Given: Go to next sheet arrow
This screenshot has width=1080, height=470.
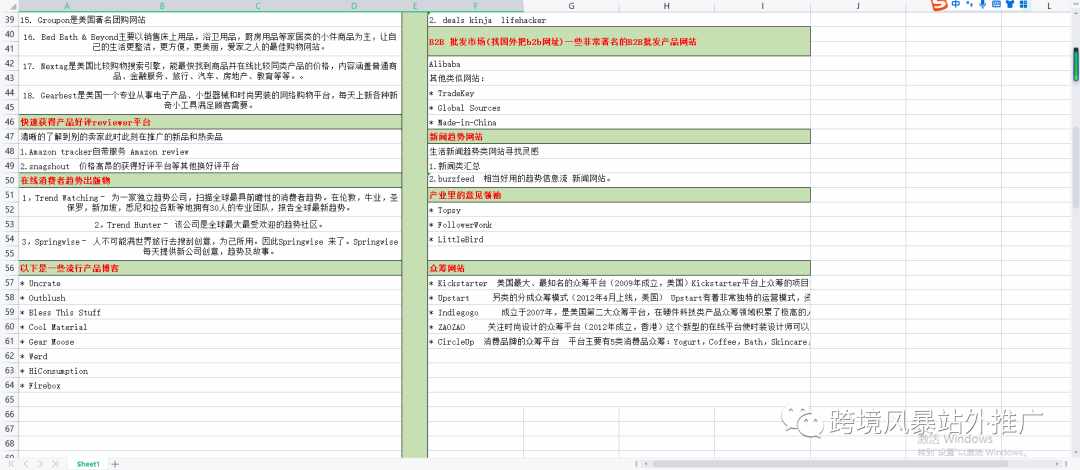Looking at the screenshot, I should [x=41, y=464].
